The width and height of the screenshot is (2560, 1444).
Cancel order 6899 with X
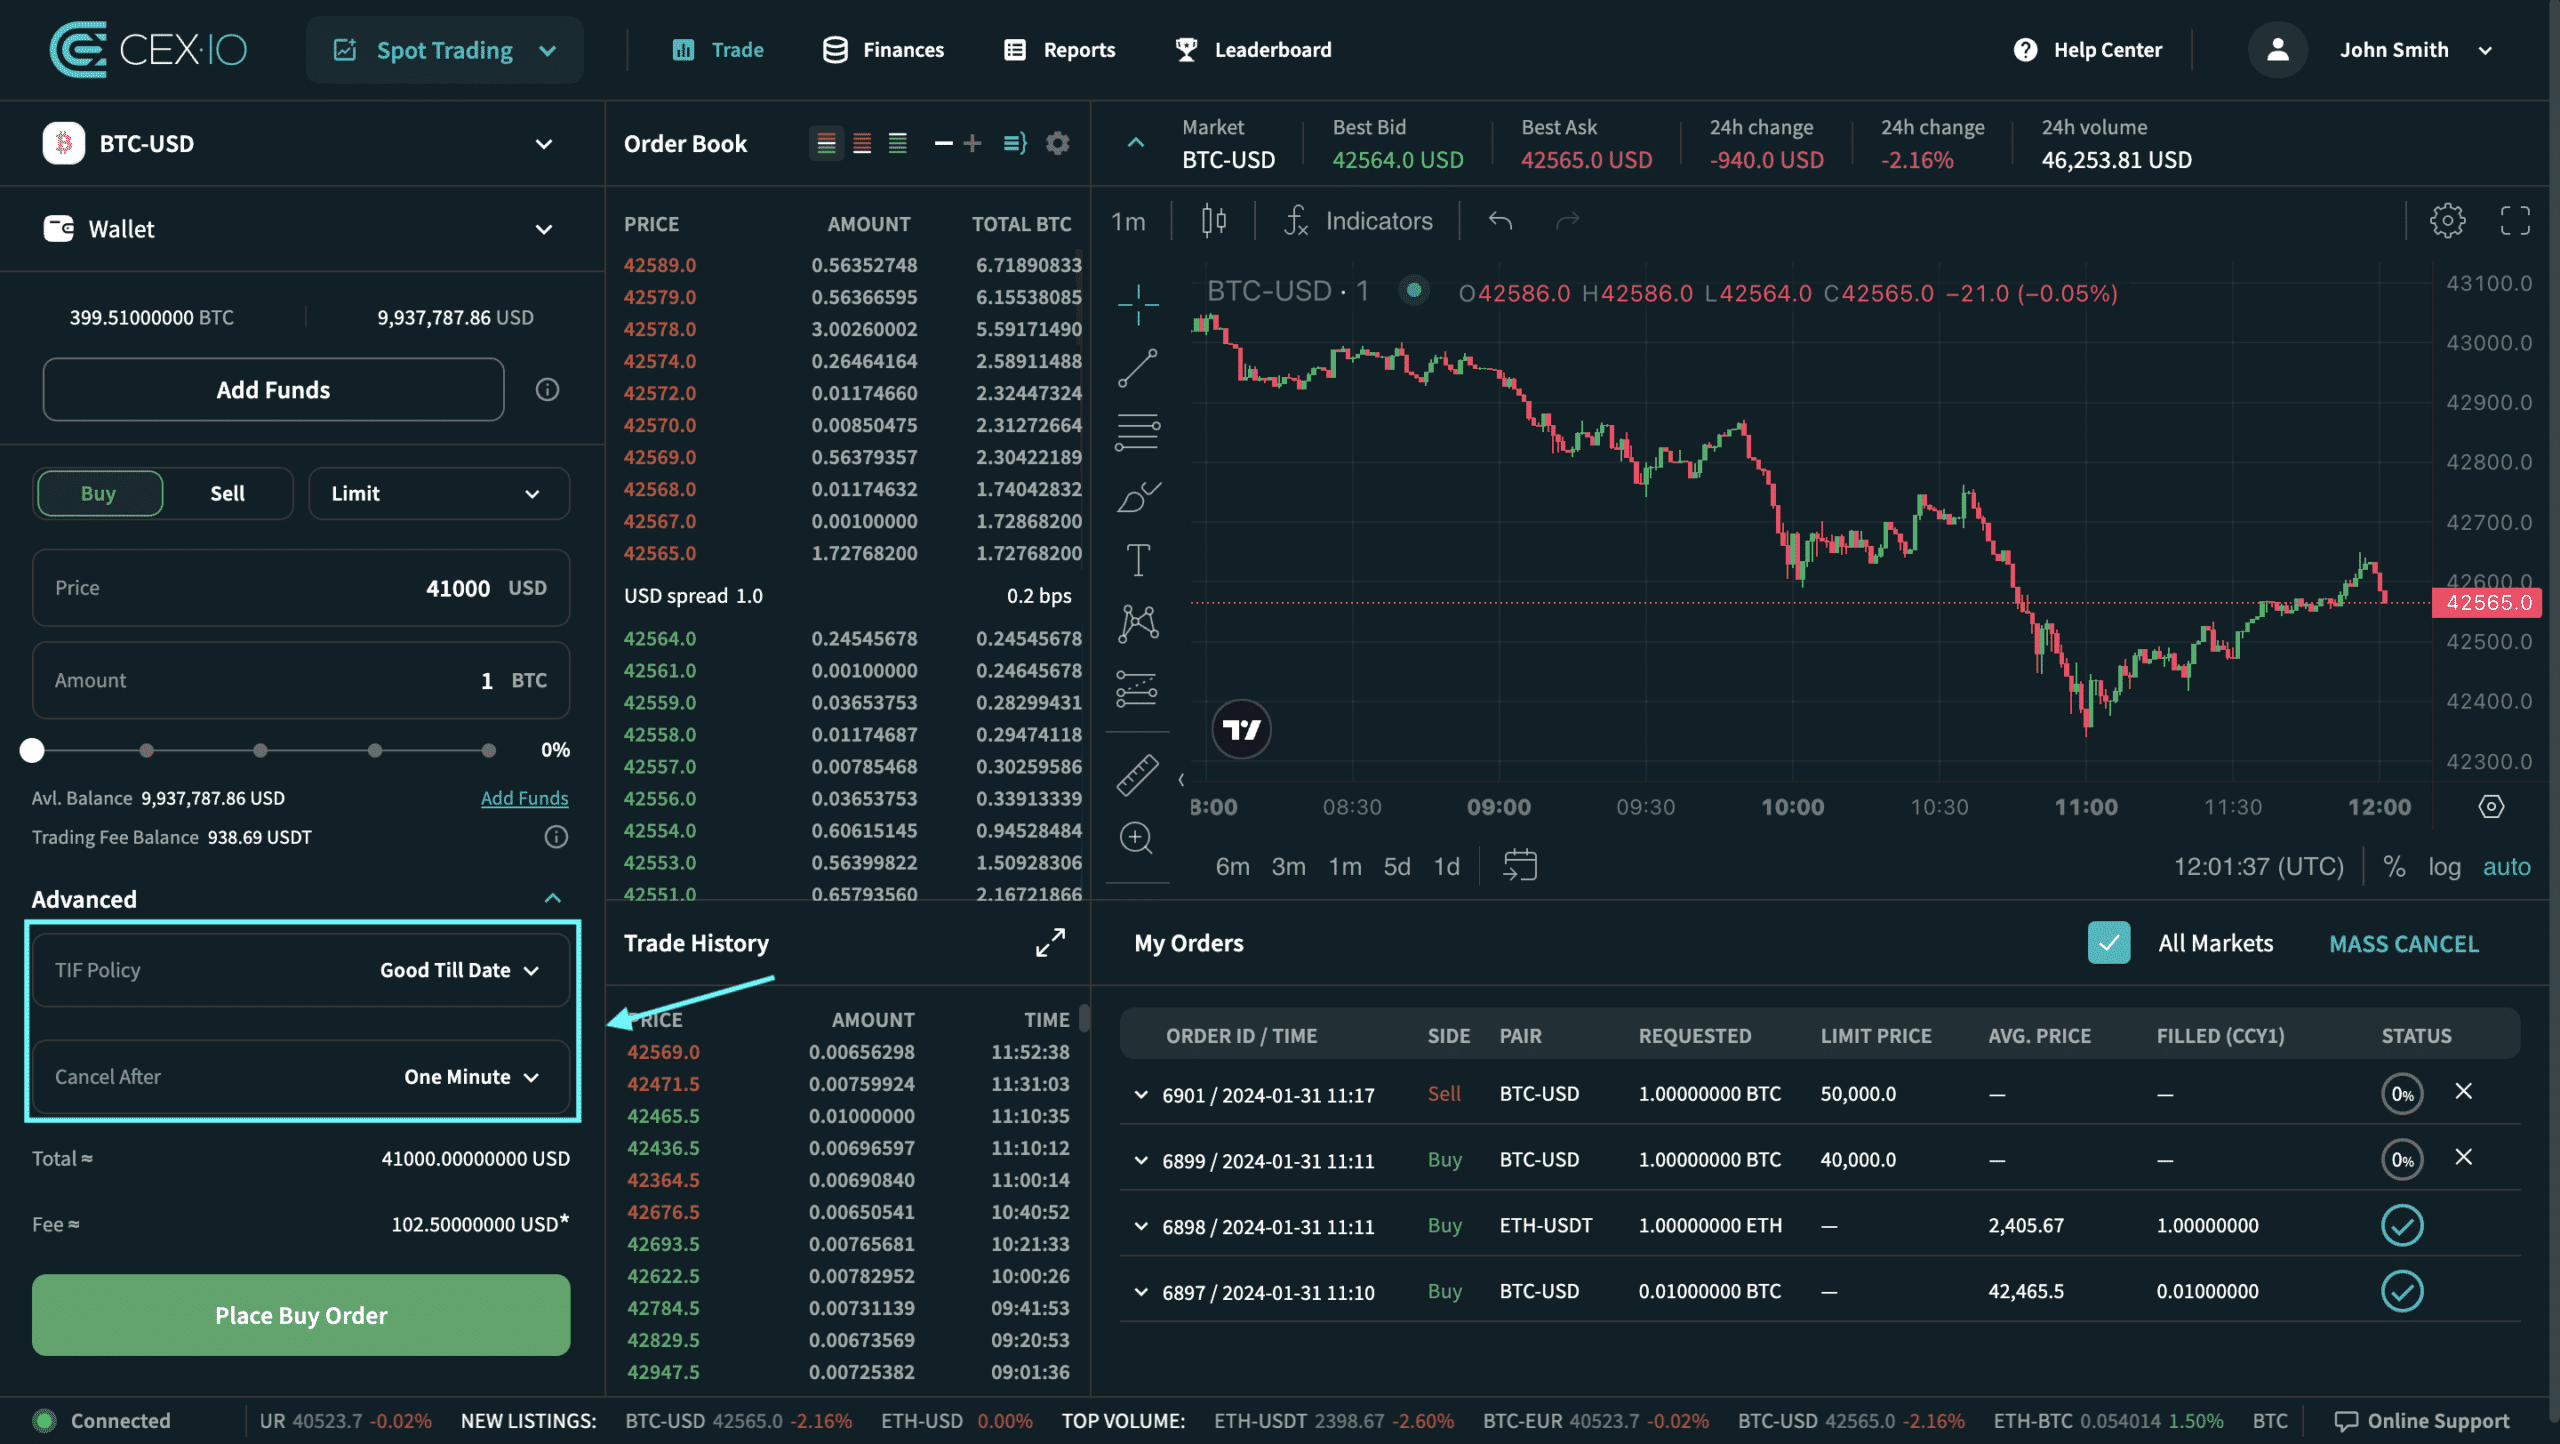pos(2464,1158)
